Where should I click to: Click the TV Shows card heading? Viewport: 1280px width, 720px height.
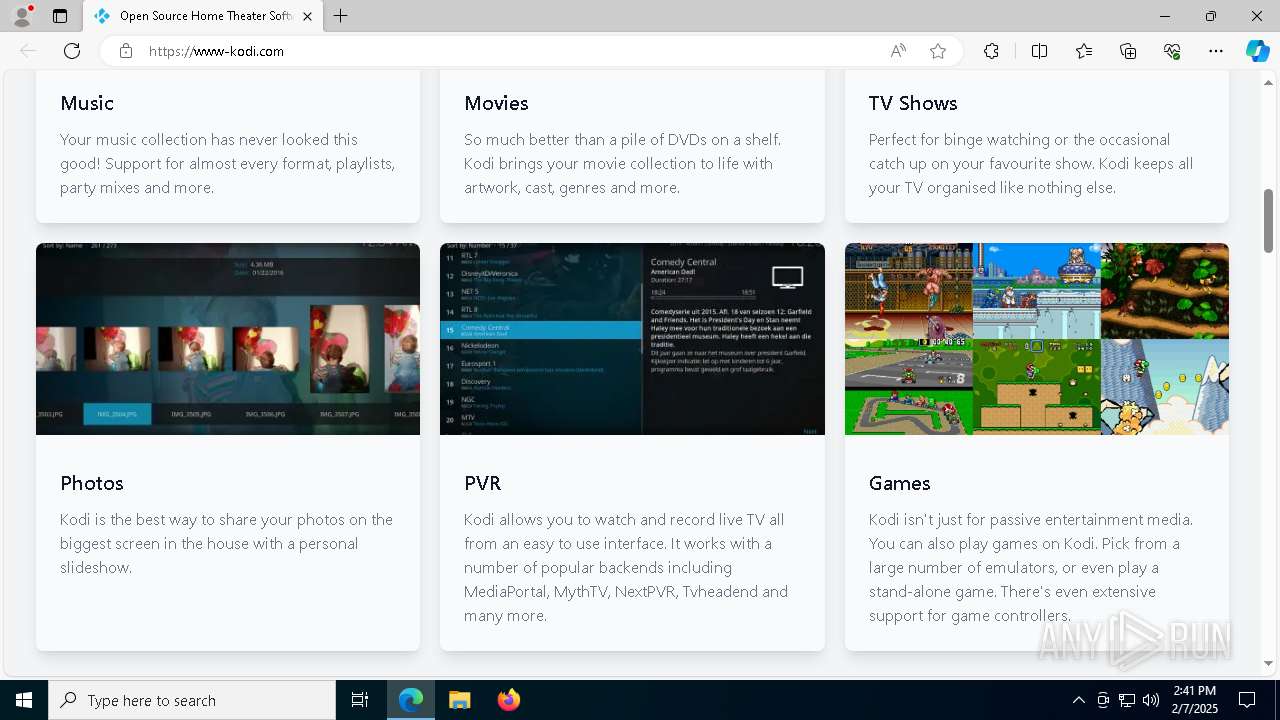(x=913, y=103)
